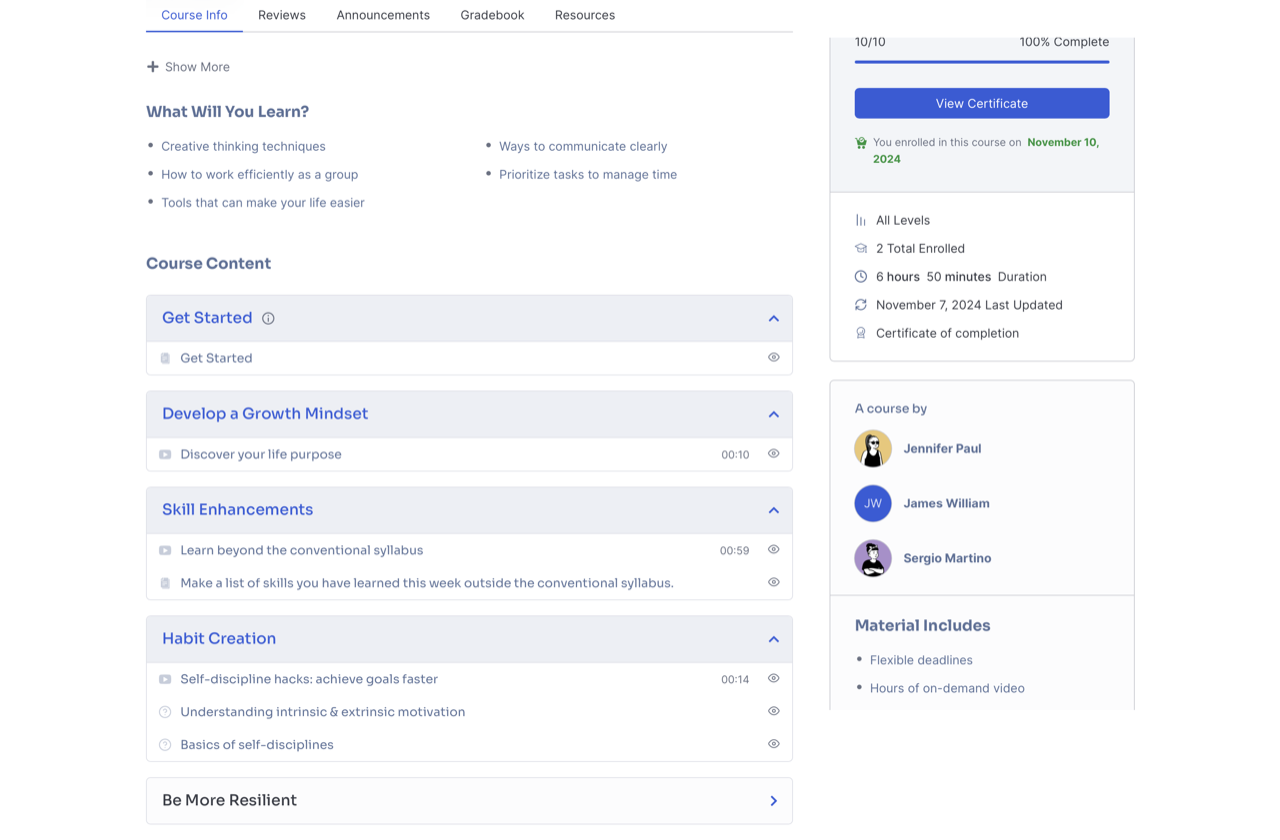This screenshot has height=840, width=1280.
Task: Select the assignment icon next to Get Started lesson
Action: (x=165, y=357)
